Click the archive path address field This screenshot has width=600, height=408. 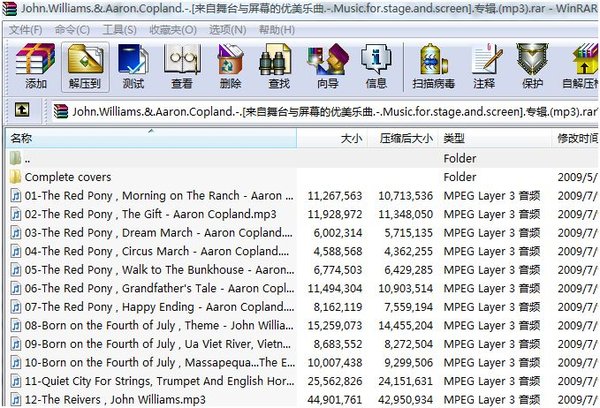(x=324, y=111)
